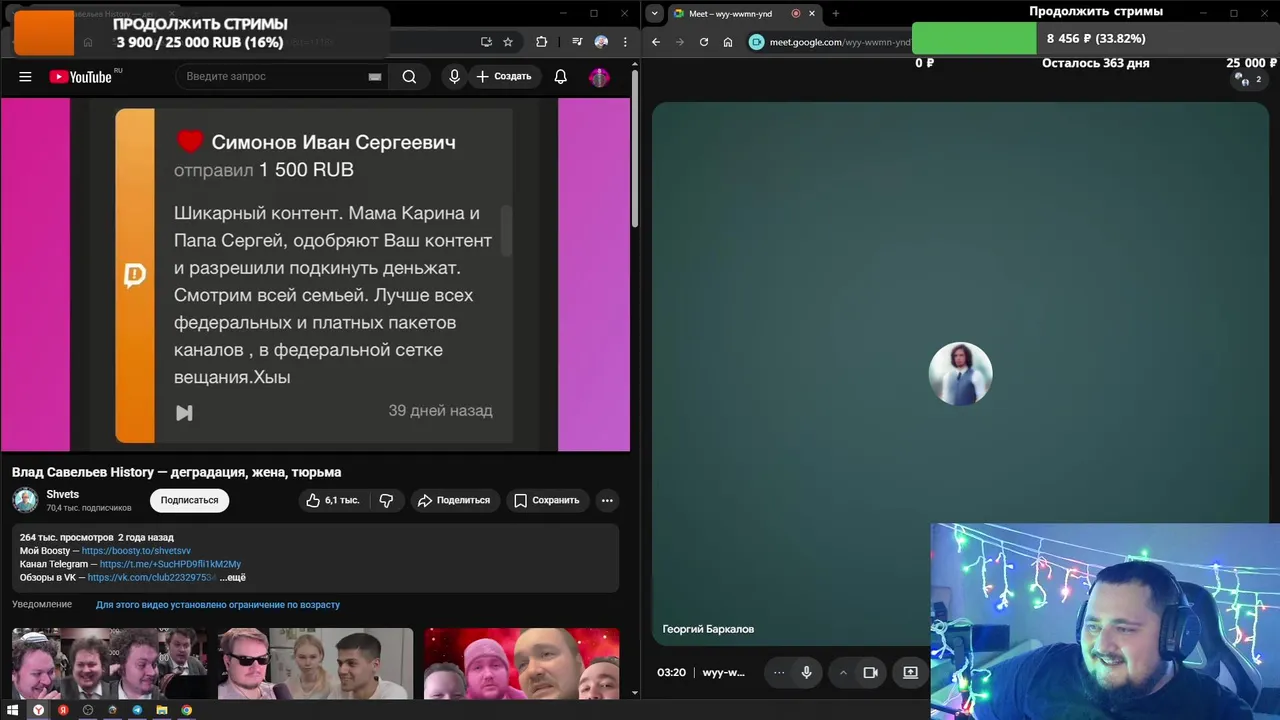Image resolution: width=1280 pixels, height=720 pixels.
Task: Click the YouTube search magnifier button
Action: coord(409,77)
